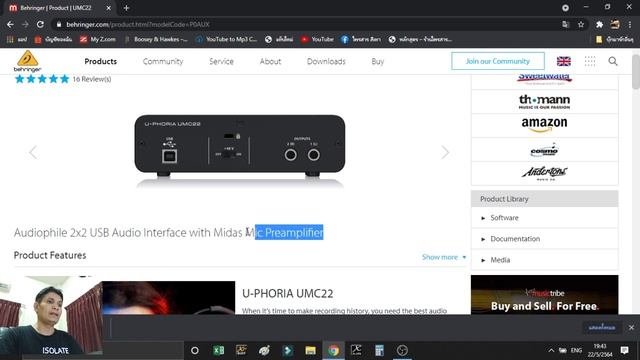The width and height of the screenshot is (640, 360).
Task: Open the Community menu
Action: click(163, 61)
